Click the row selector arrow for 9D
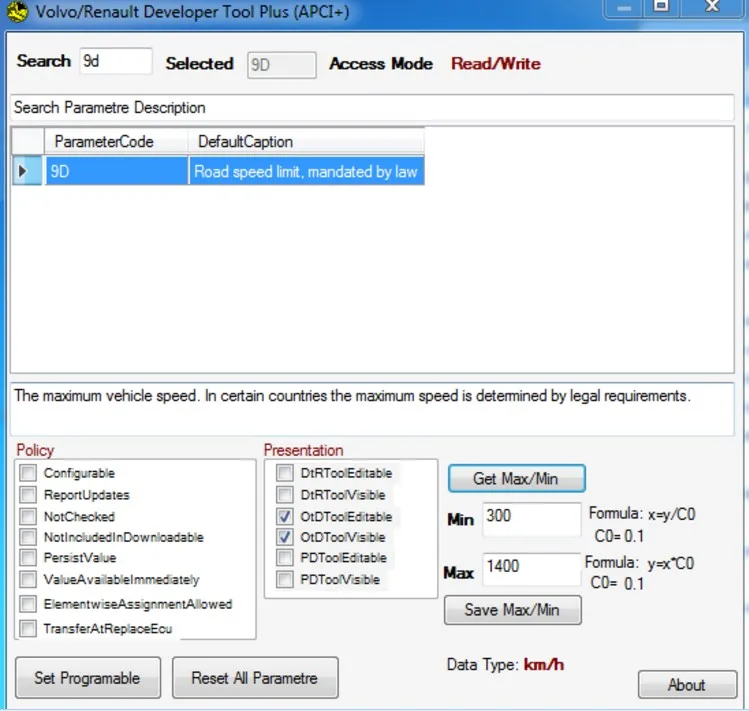Viewport: 749px width, 711px height. [27, 171]
